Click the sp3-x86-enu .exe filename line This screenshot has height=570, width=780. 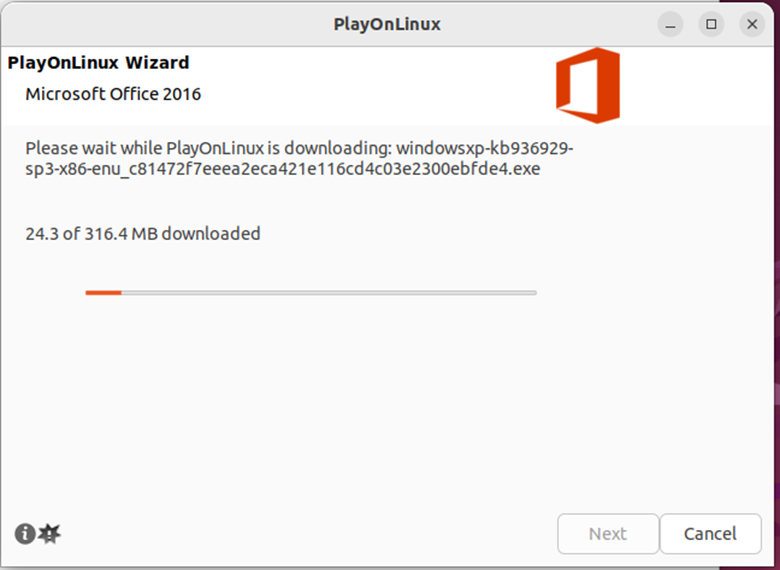coord(282,169)
